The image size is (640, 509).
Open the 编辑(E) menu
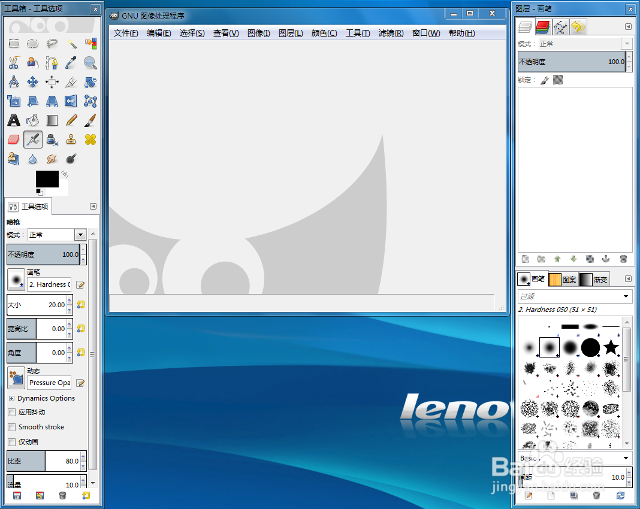coord(159,33)
